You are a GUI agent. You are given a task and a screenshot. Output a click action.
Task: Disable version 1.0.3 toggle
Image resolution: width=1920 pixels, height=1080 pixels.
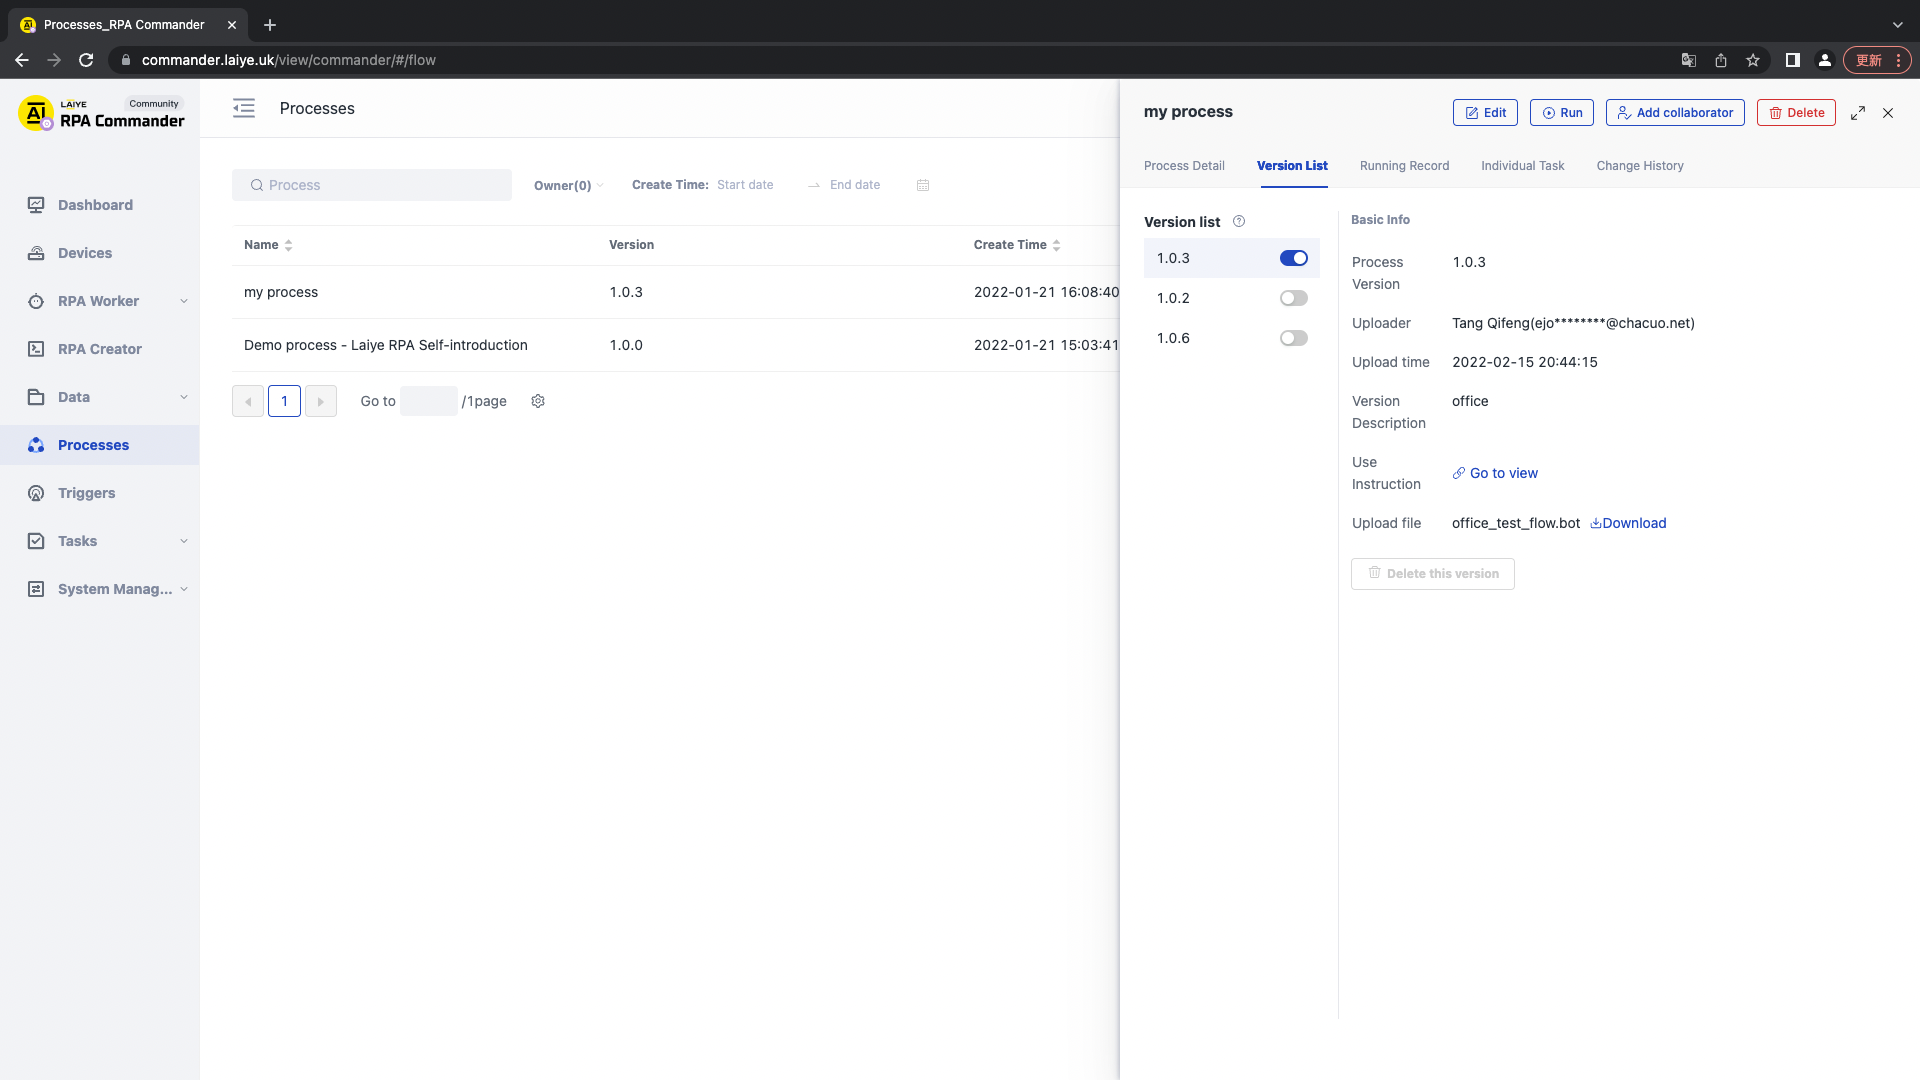[x=1294, y=258]
